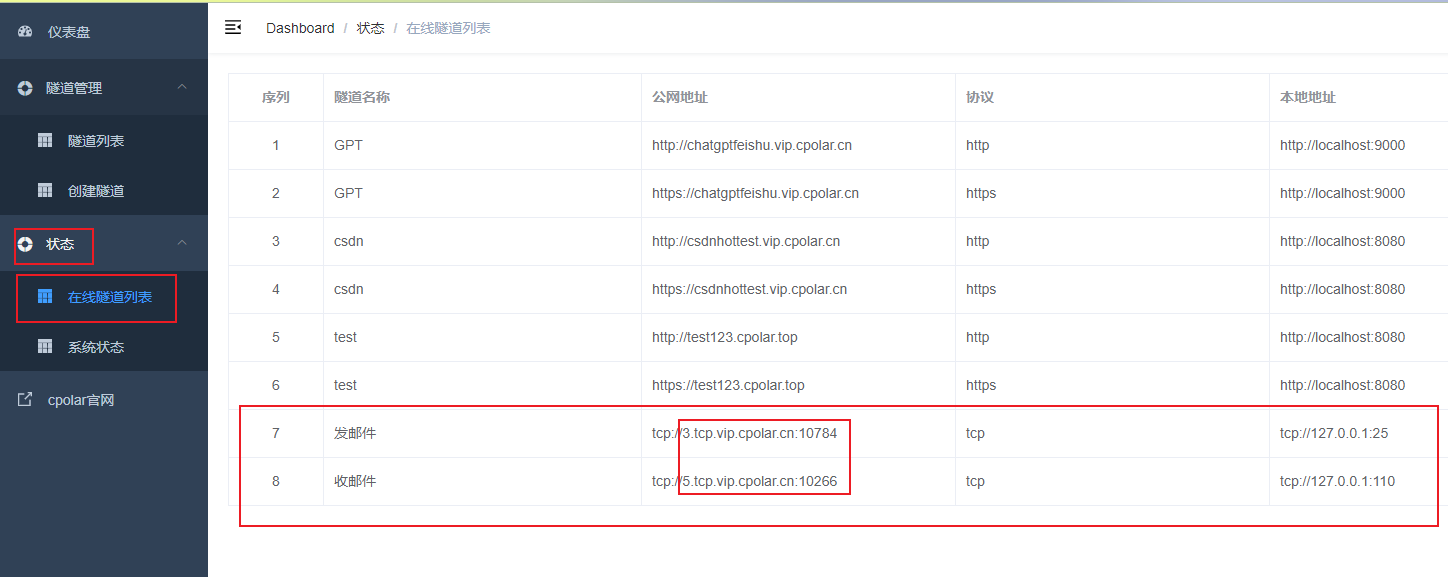
Task: Click GPT tunnel name in row 1
Action: coord(348,145)
